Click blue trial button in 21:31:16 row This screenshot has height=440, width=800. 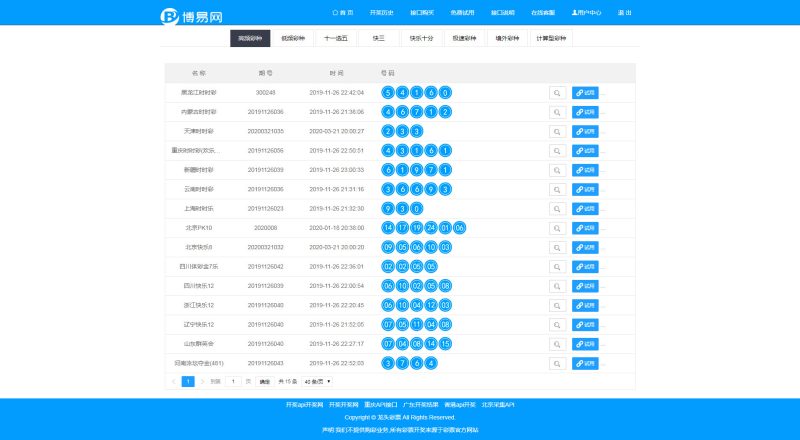585,189
